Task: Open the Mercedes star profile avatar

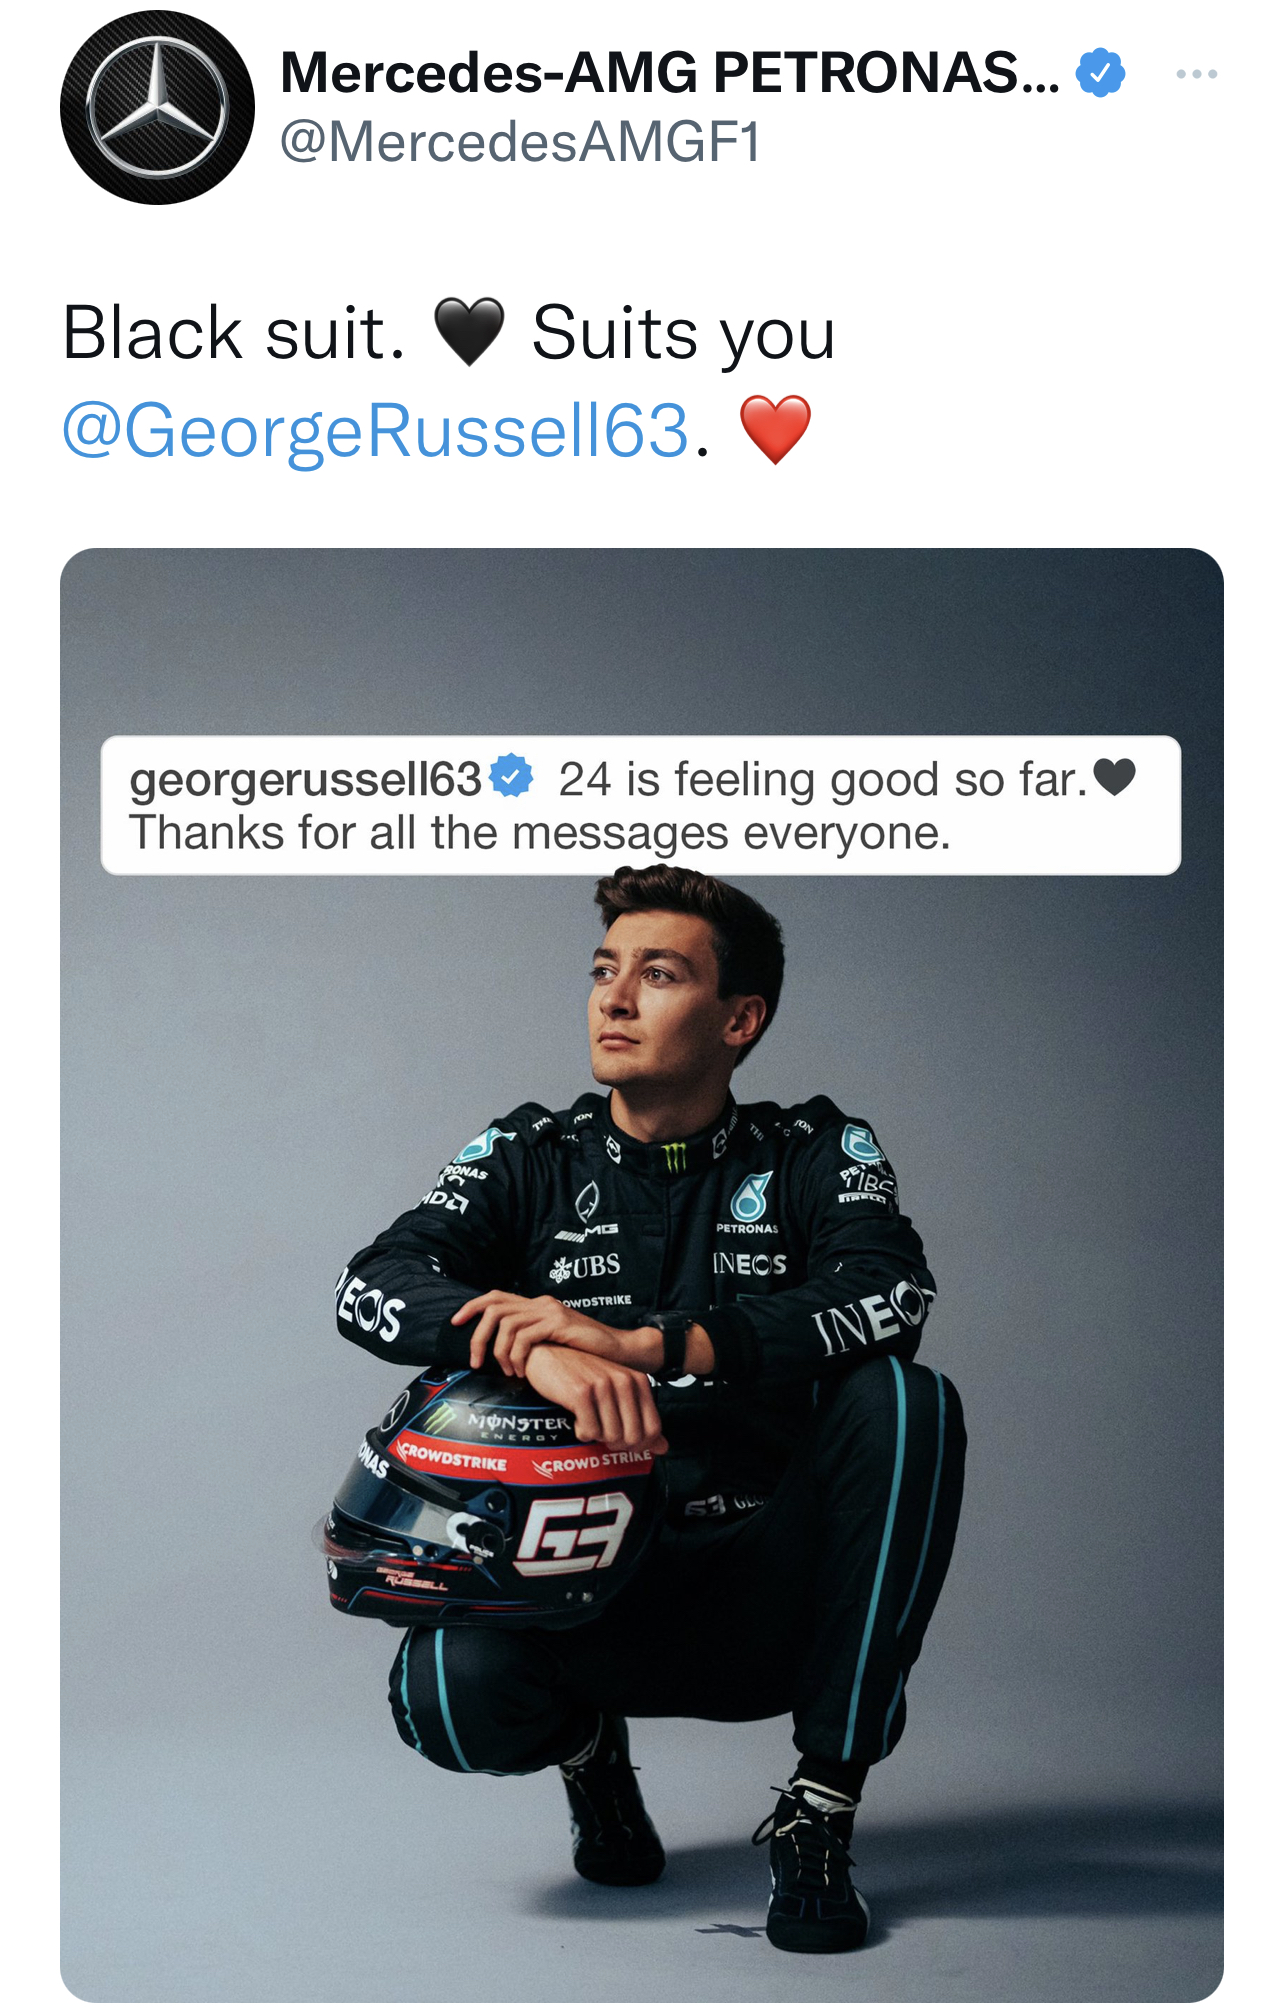Action: 157,108
